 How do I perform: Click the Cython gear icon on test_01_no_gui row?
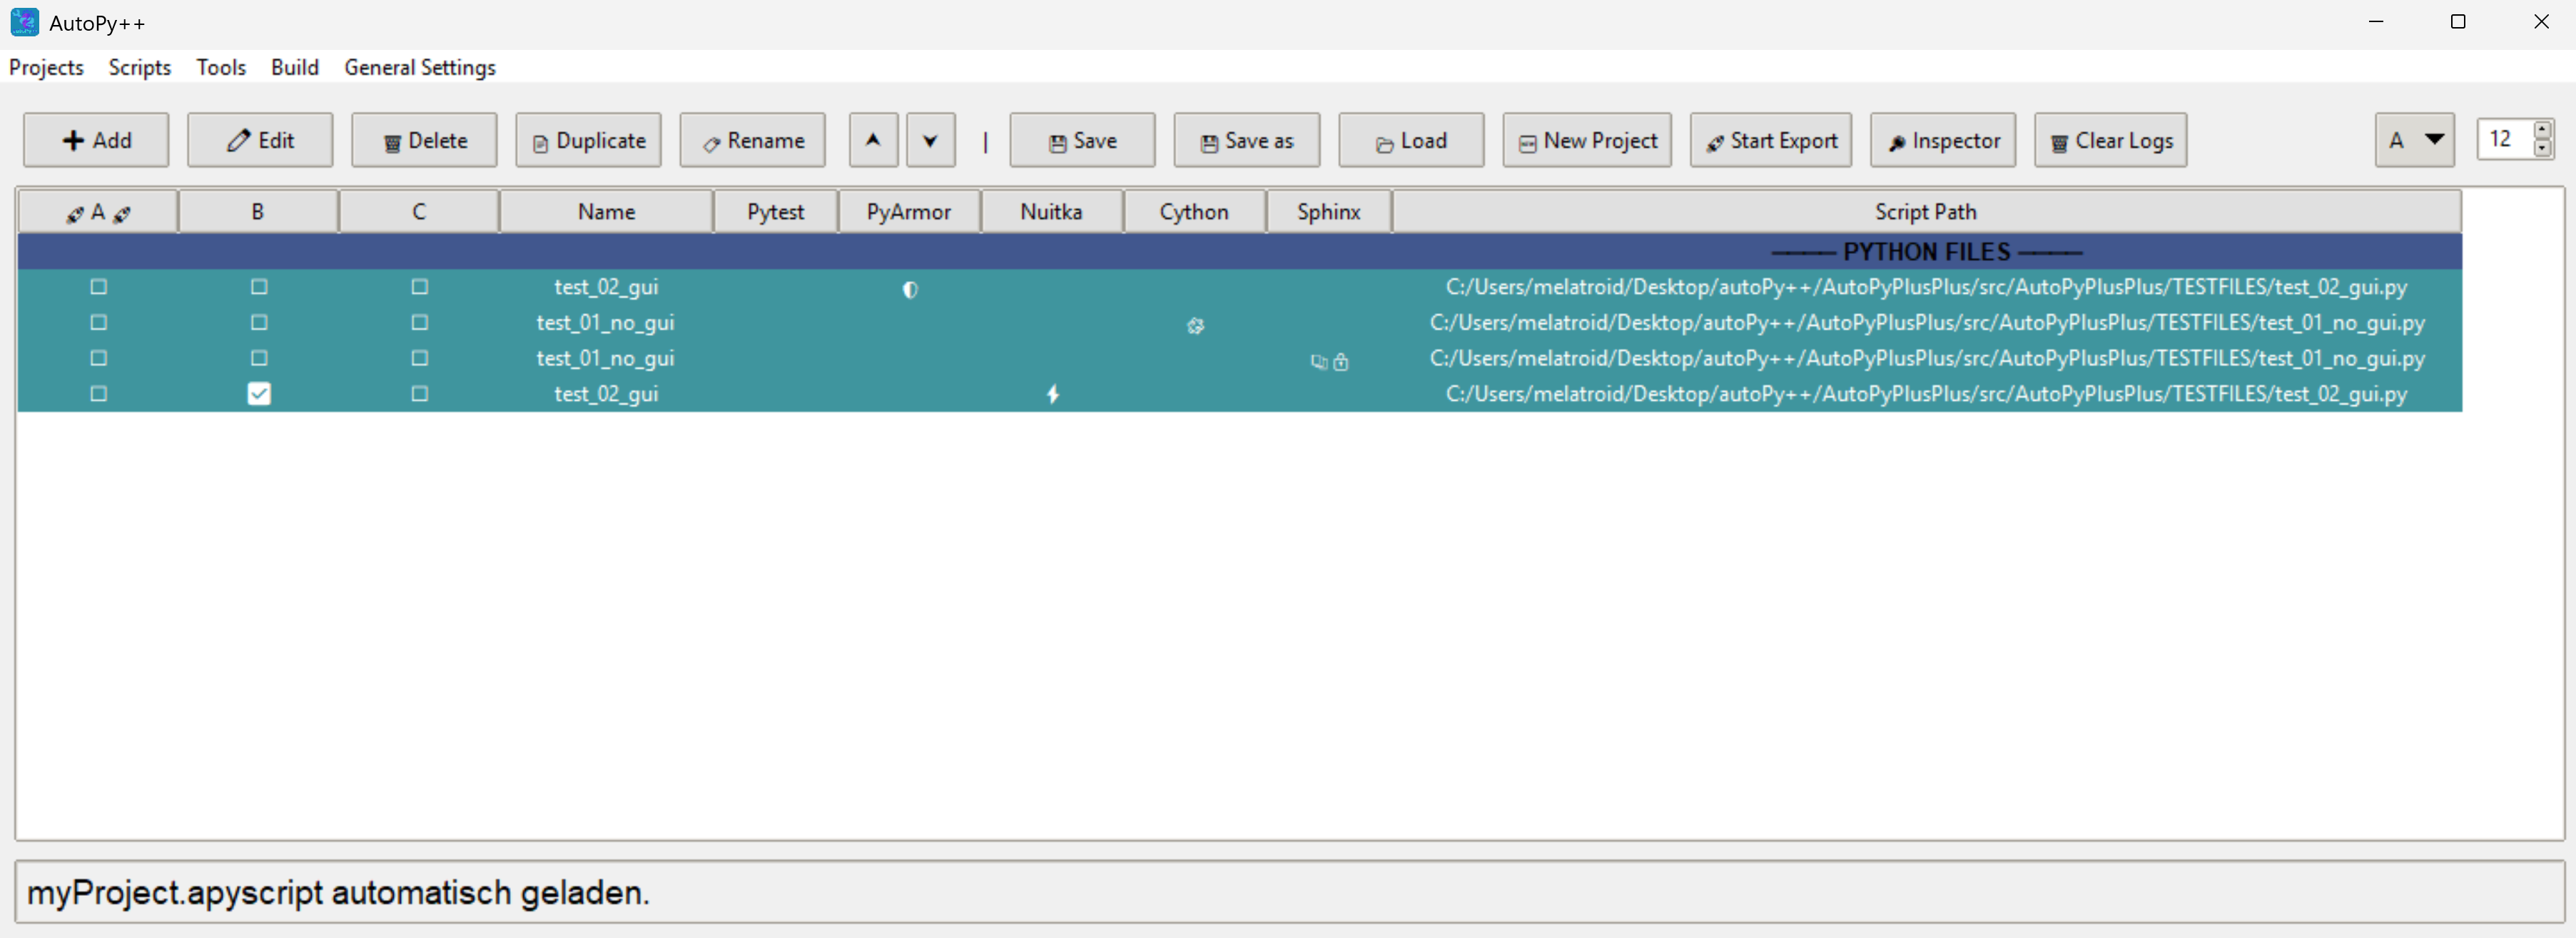pyautogui.click(x=1196, y=325)
